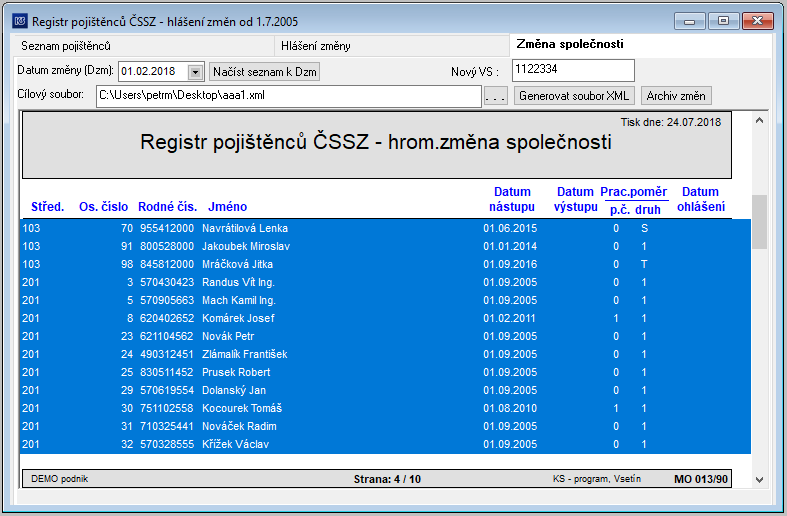Click Generovat soubor XML button

[x=574, y=96]
